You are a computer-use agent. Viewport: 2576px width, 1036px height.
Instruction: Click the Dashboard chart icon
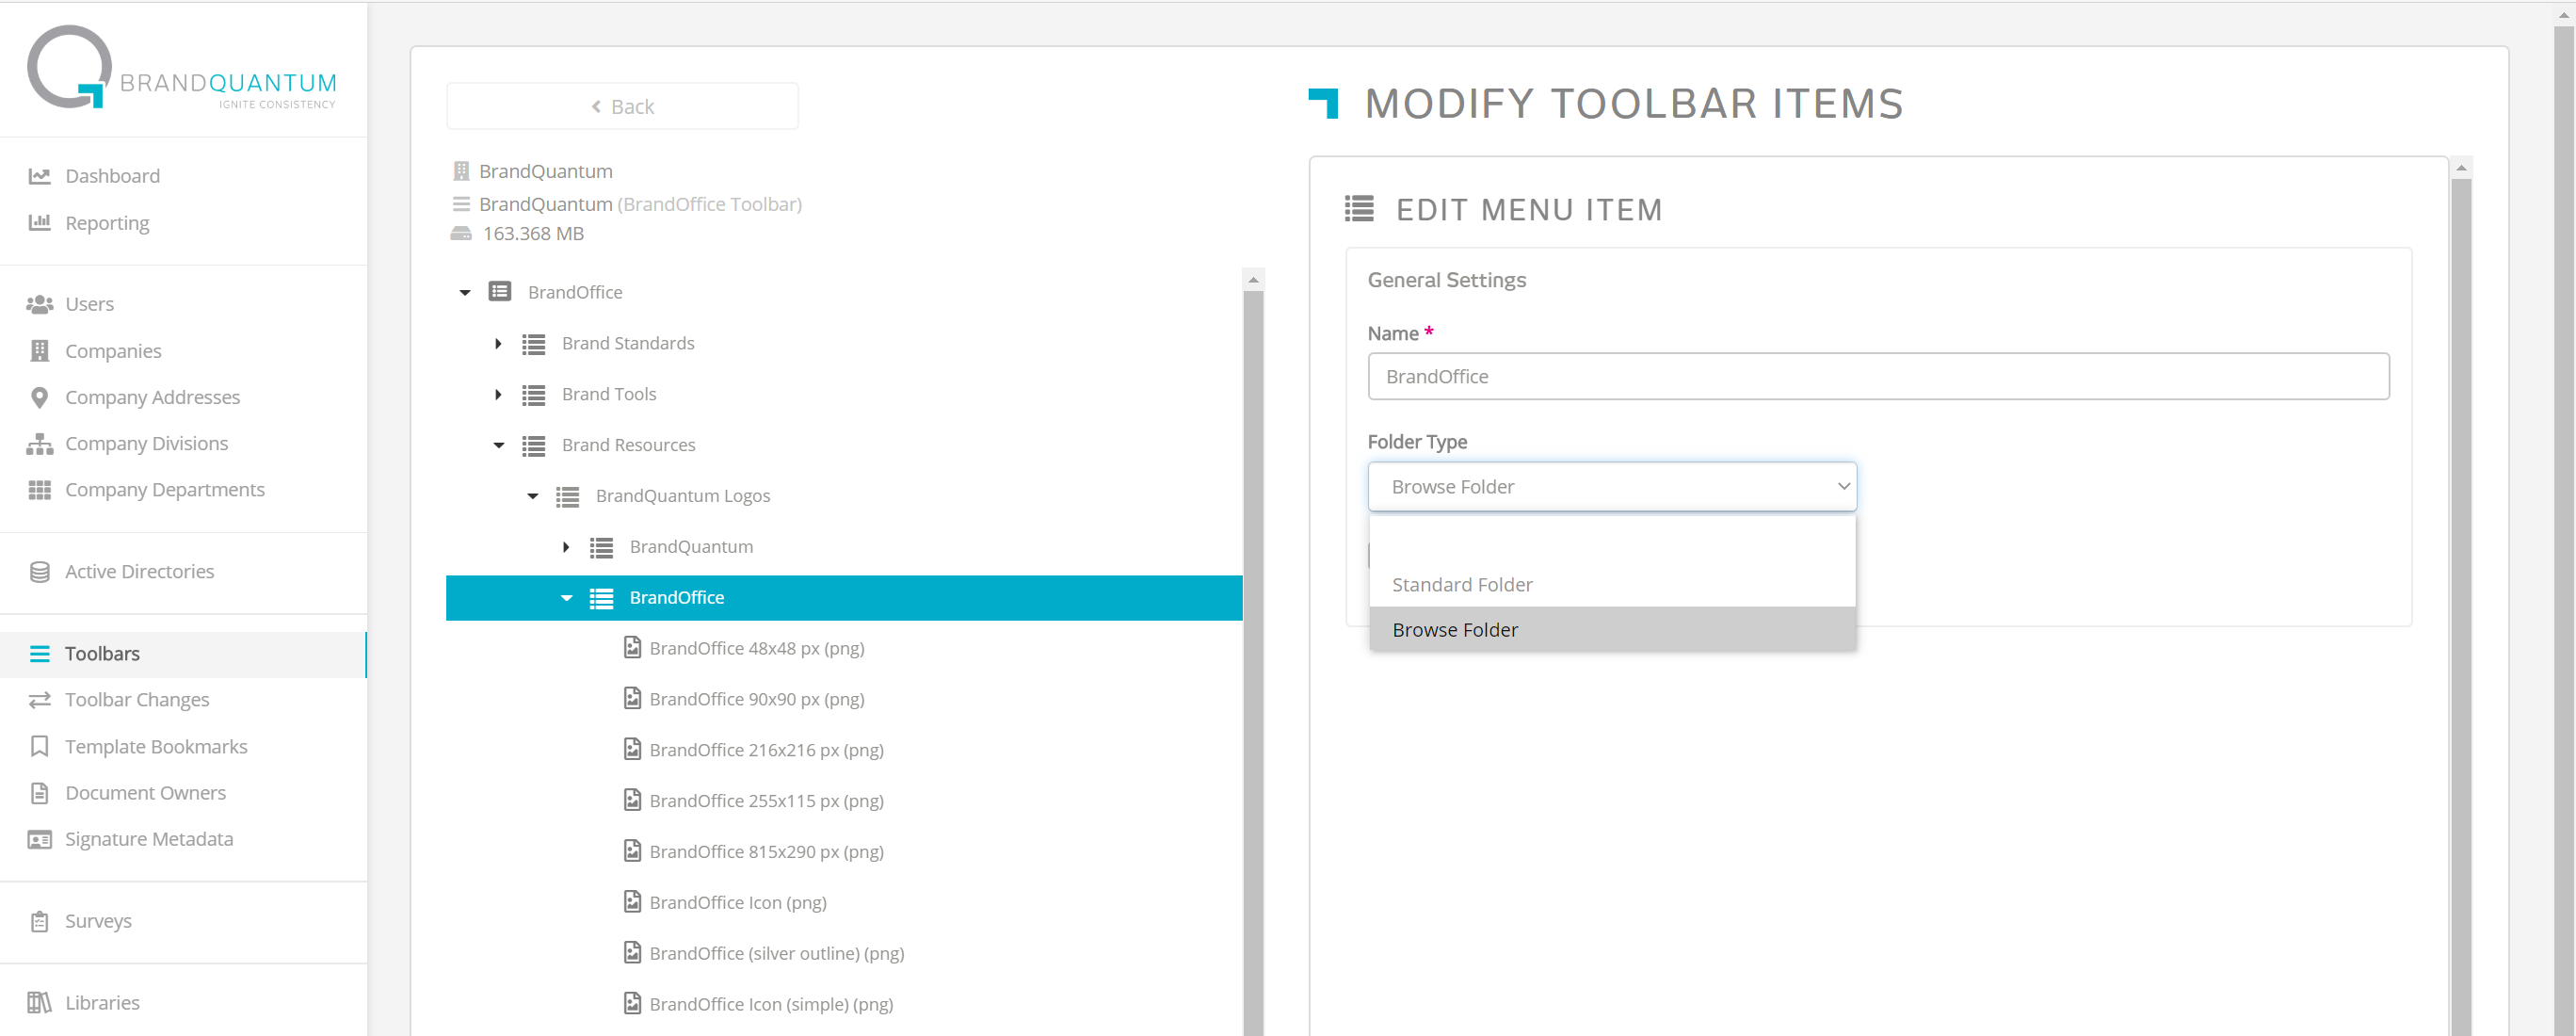pyautogui.click(x=39, y=176)
